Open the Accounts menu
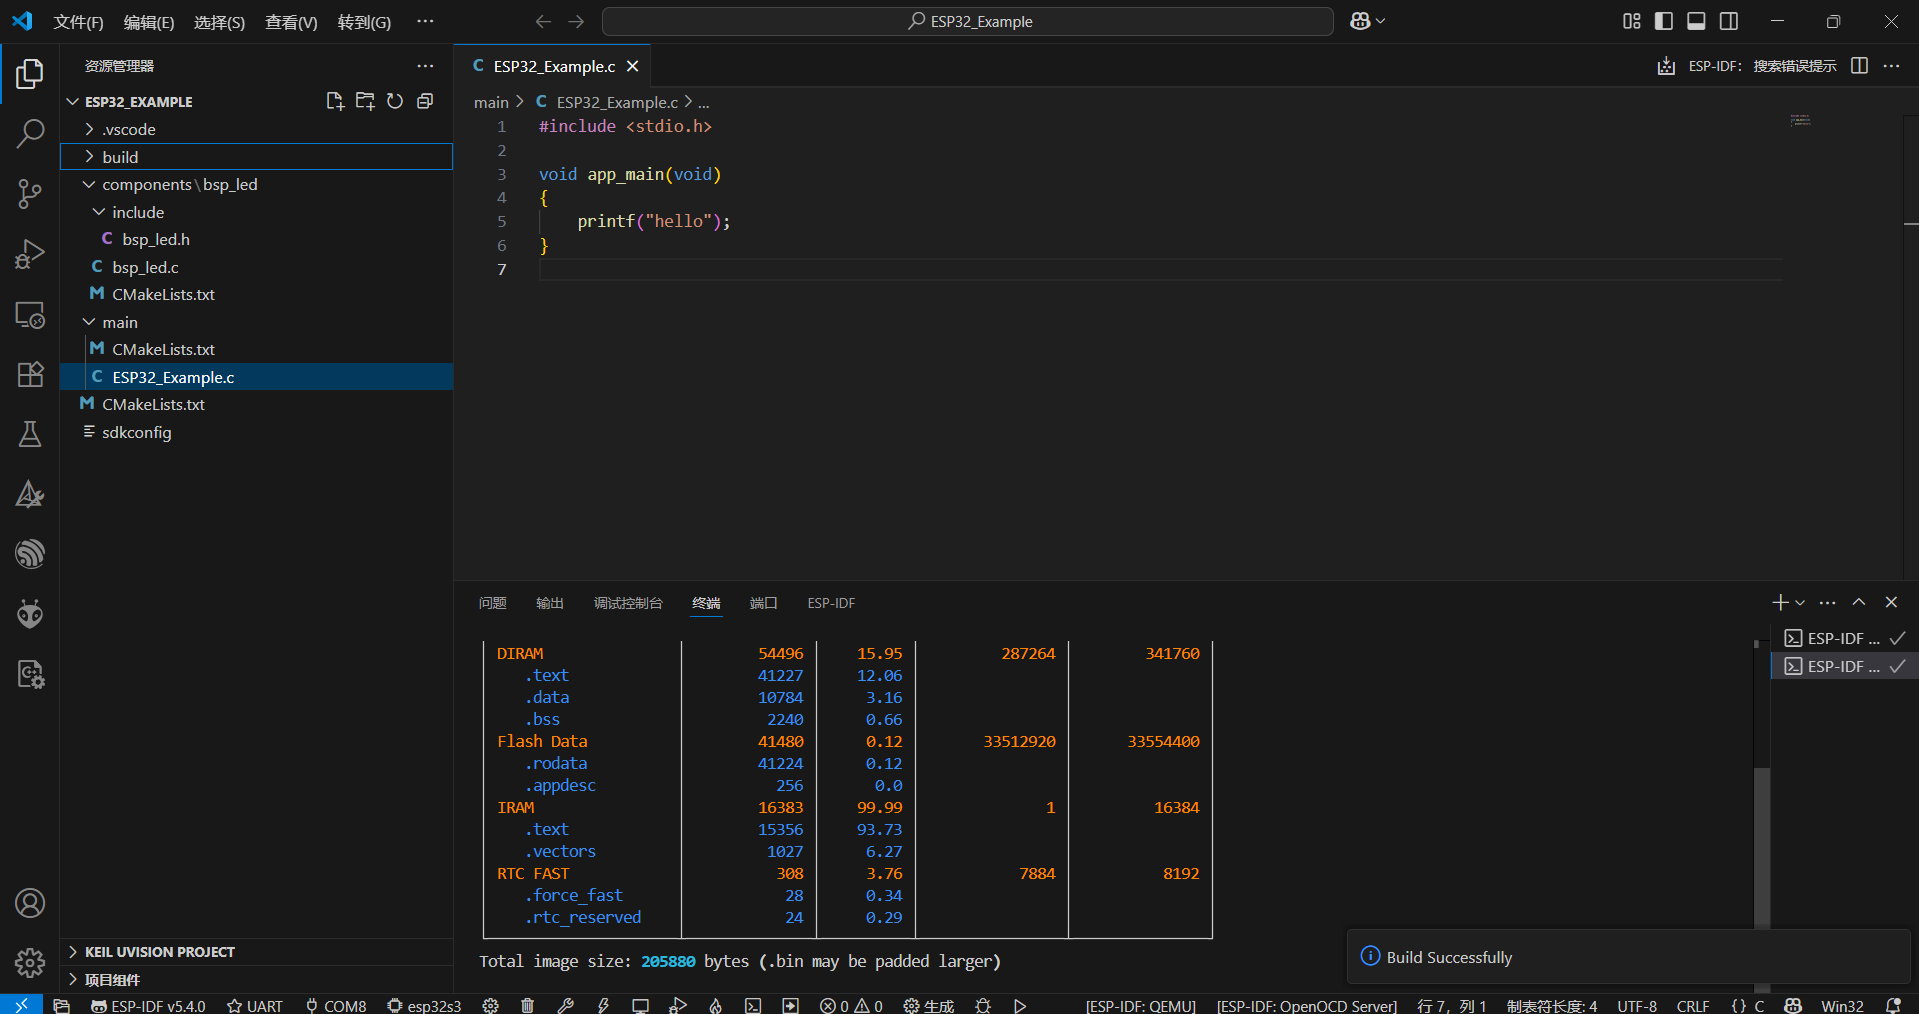This screenshot has width=1919, height=1014. tap(30, 903)
